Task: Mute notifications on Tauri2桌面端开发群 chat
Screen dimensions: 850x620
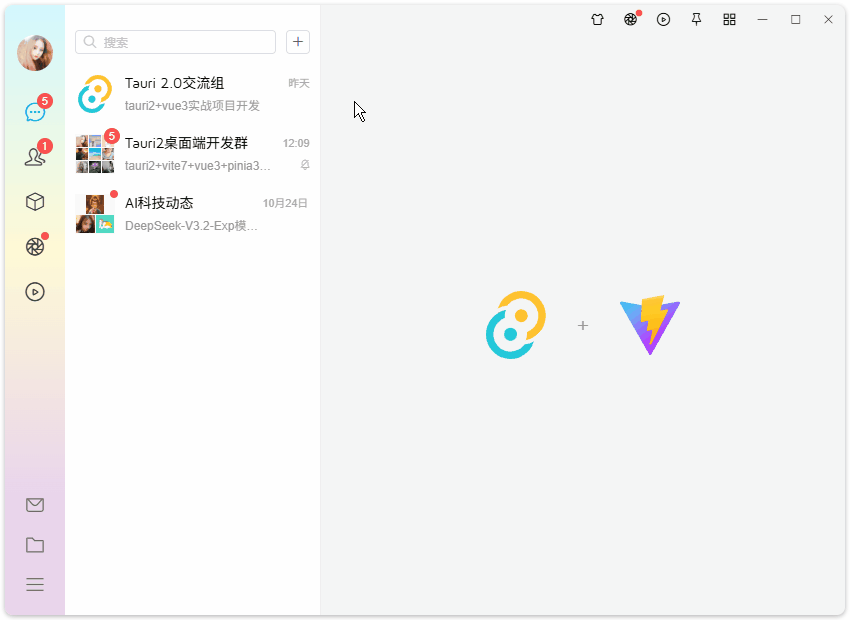Action: coord(304,166)
